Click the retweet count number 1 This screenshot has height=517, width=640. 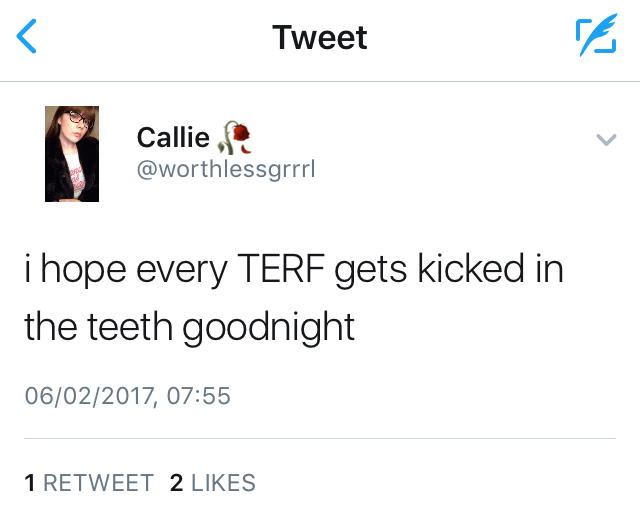30,483
